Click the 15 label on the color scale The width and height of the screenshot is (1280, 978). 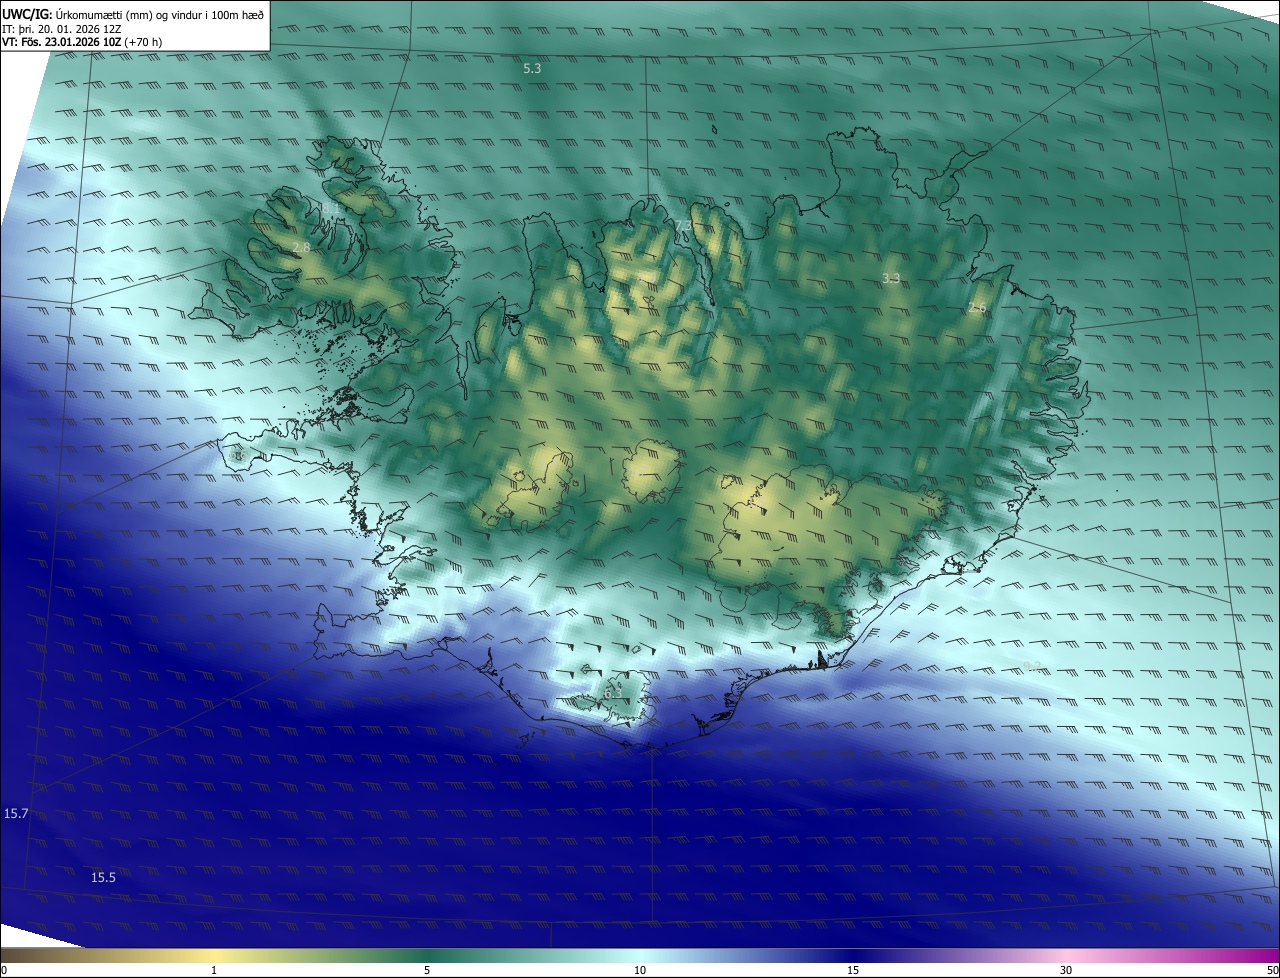853,970
